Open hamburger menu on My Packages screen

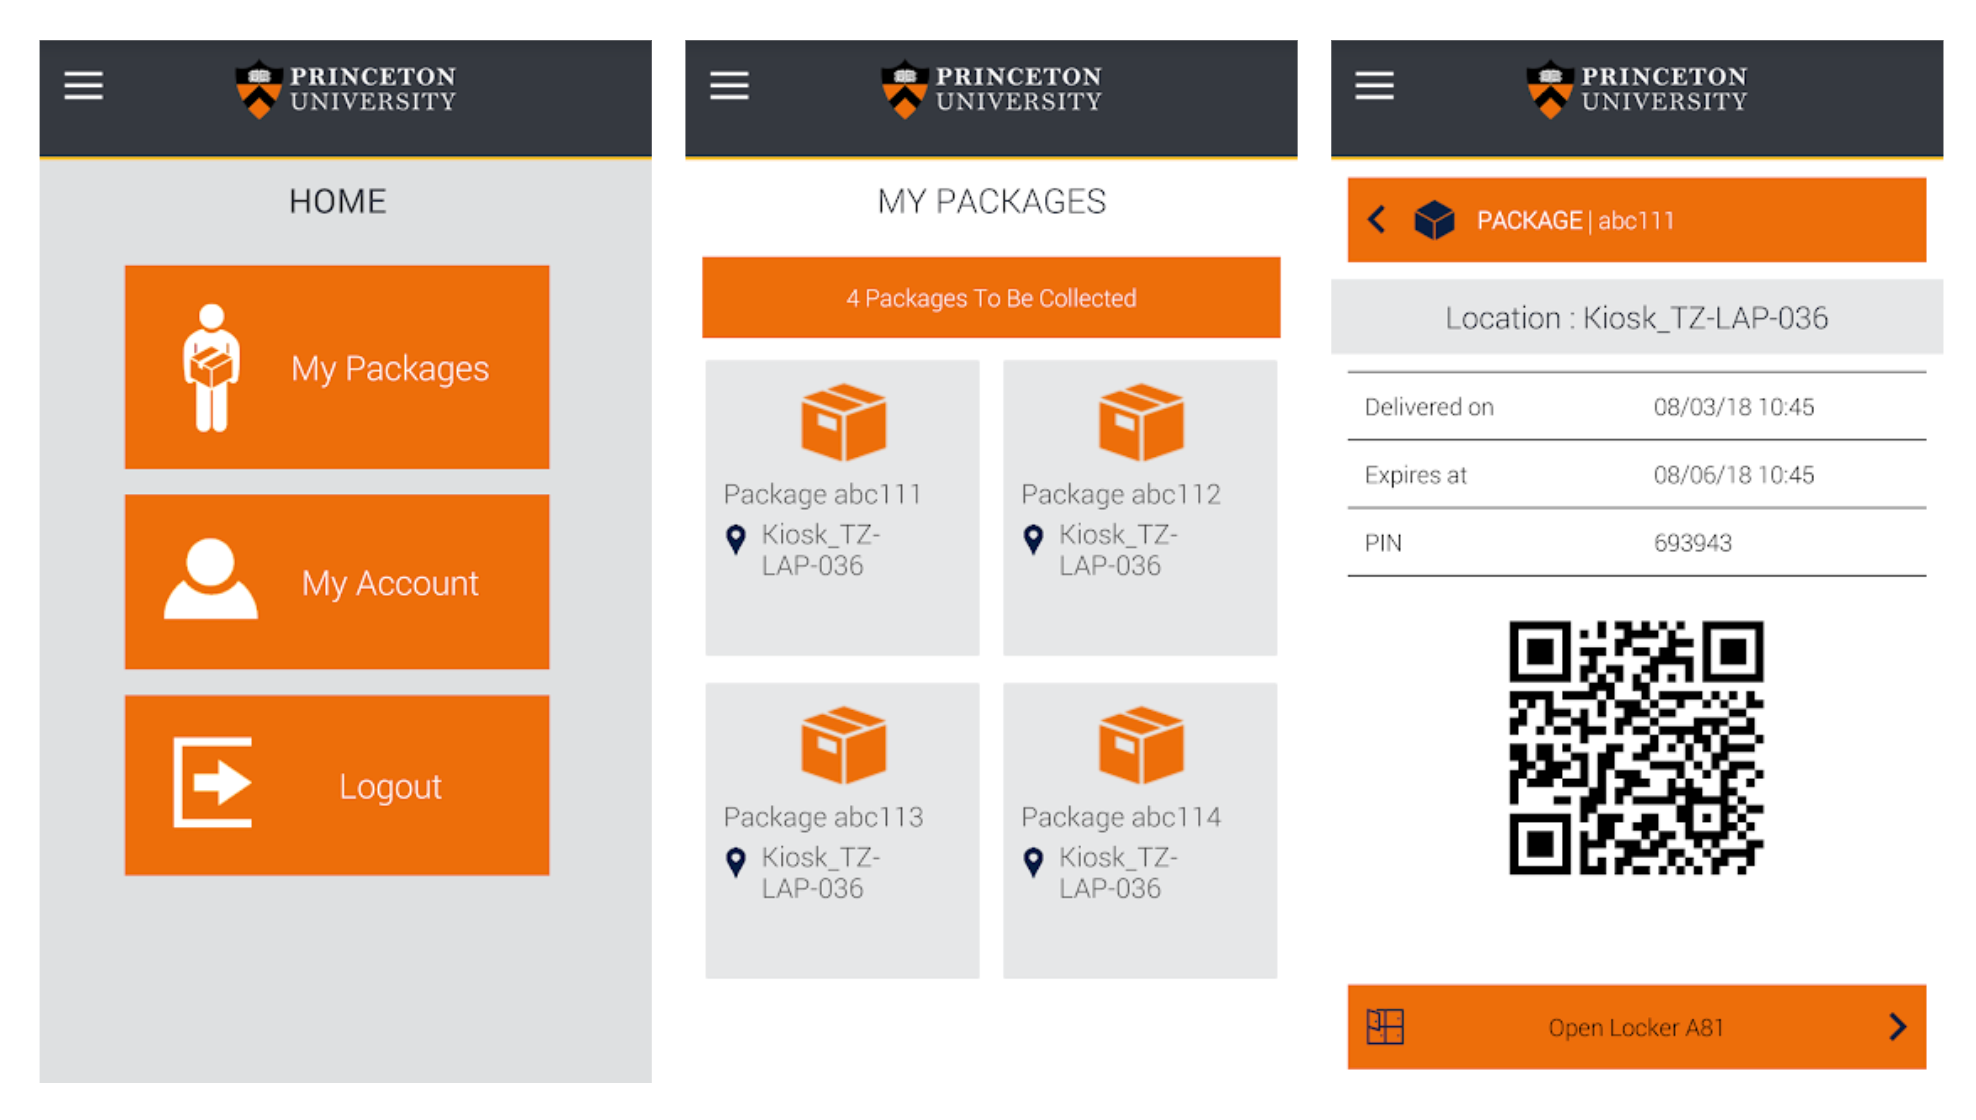pos(729,86)
